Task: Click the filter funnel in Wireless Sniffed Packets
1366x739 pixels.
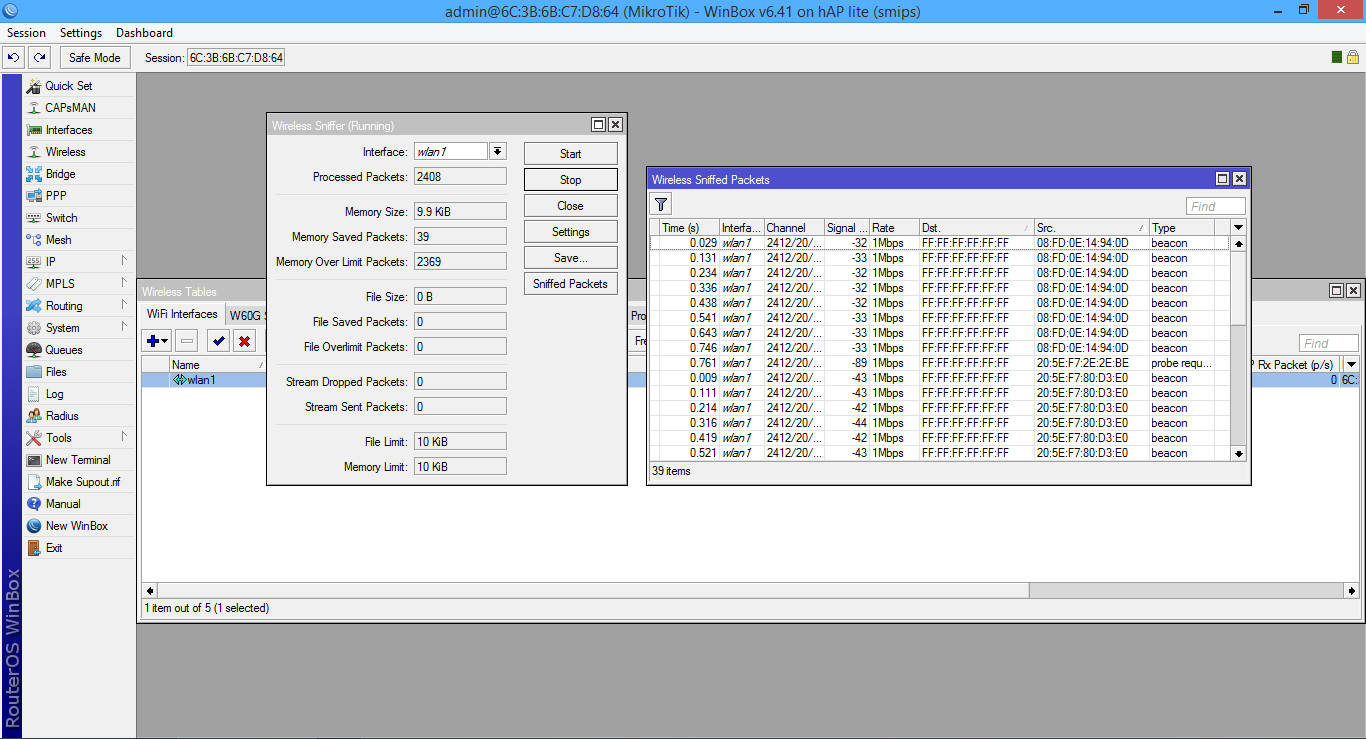Action: pos(660,205)
